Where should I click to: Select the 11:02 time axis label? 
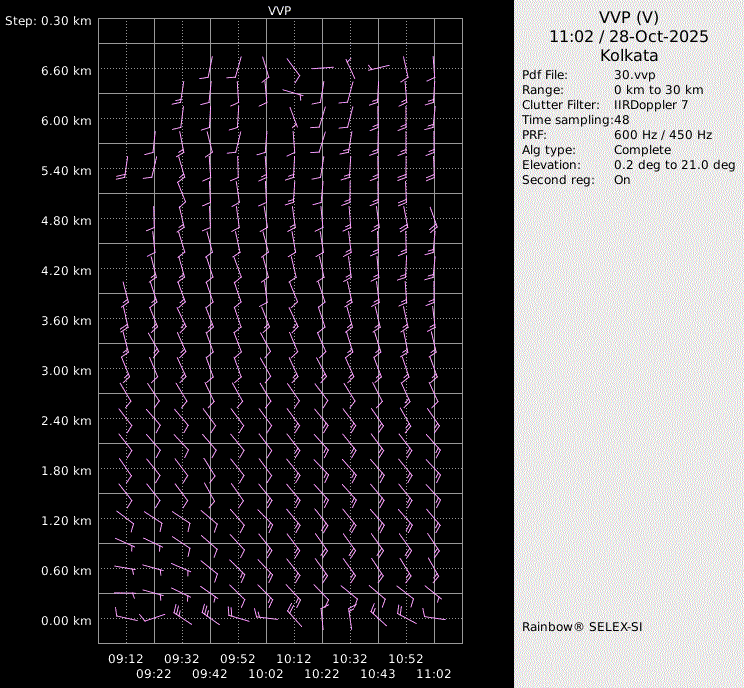click(434, 675)
